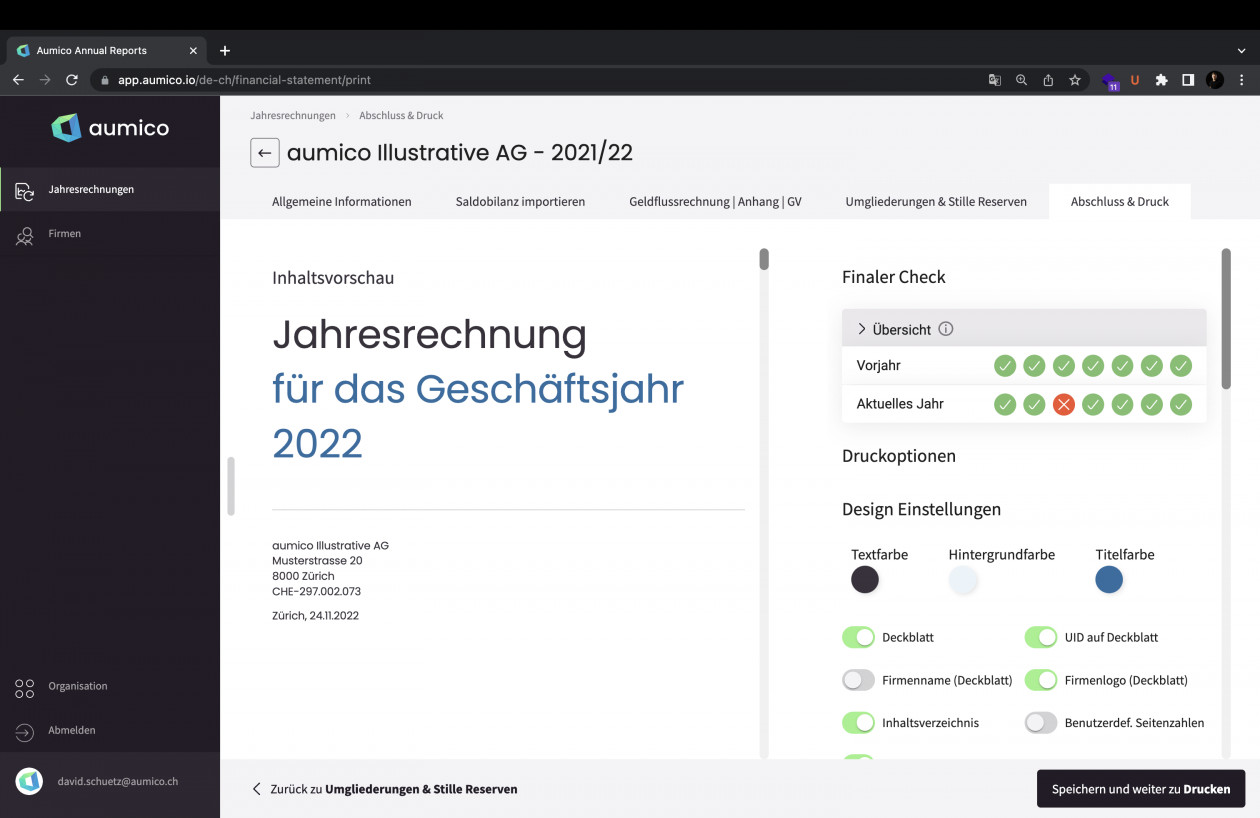Viewport: 1260px width, 818px height.
Task: Open the Organisation section in the sidebar
Action: 77,687
